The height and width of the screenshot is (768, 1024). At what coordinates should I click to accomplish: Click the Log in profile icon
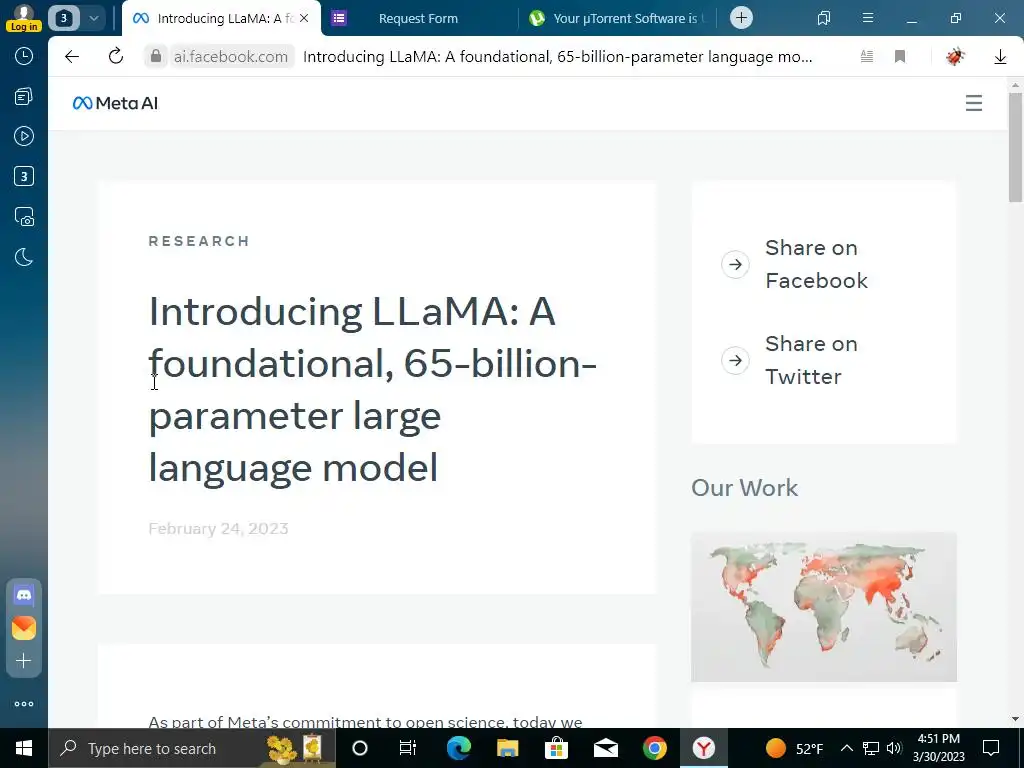click(x=24, y=18)
